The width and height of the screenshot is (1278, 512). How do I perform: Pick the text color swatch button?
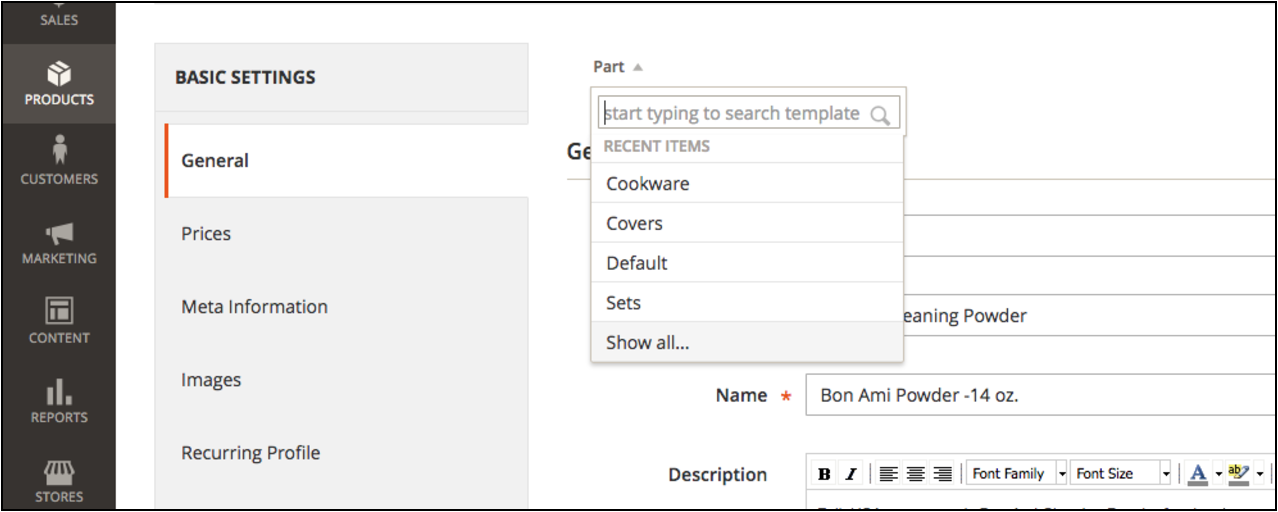click(x=1198, y=474)
